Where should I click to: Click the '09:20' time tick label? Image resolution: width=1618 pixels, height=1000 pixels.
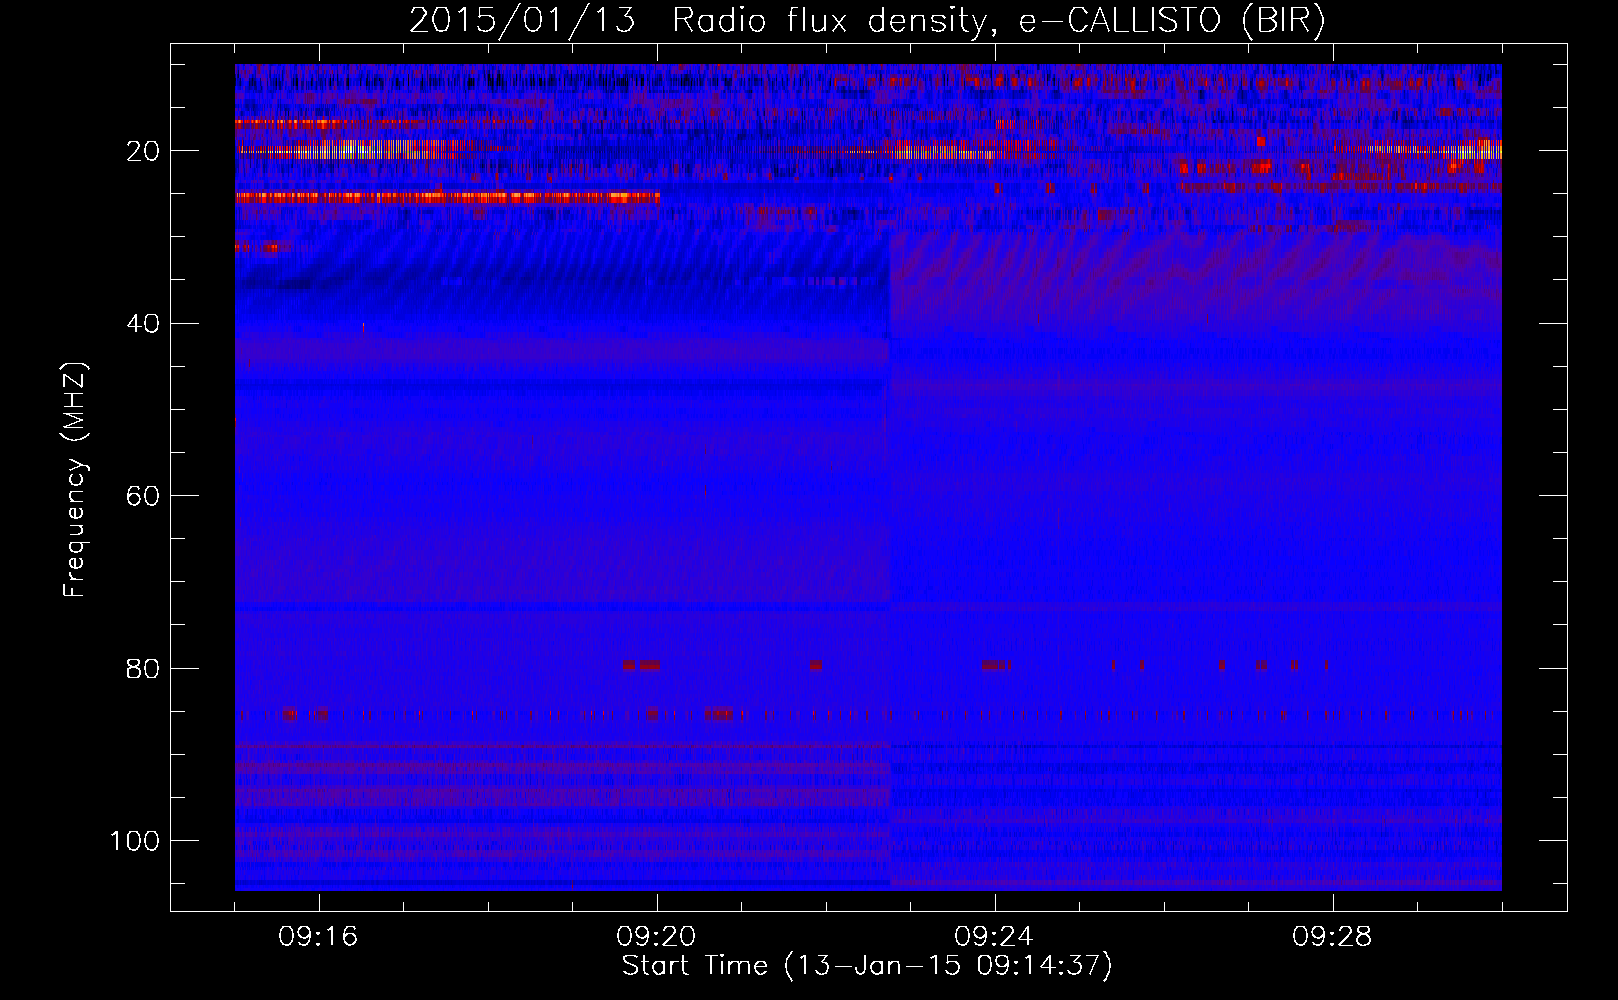656,937
